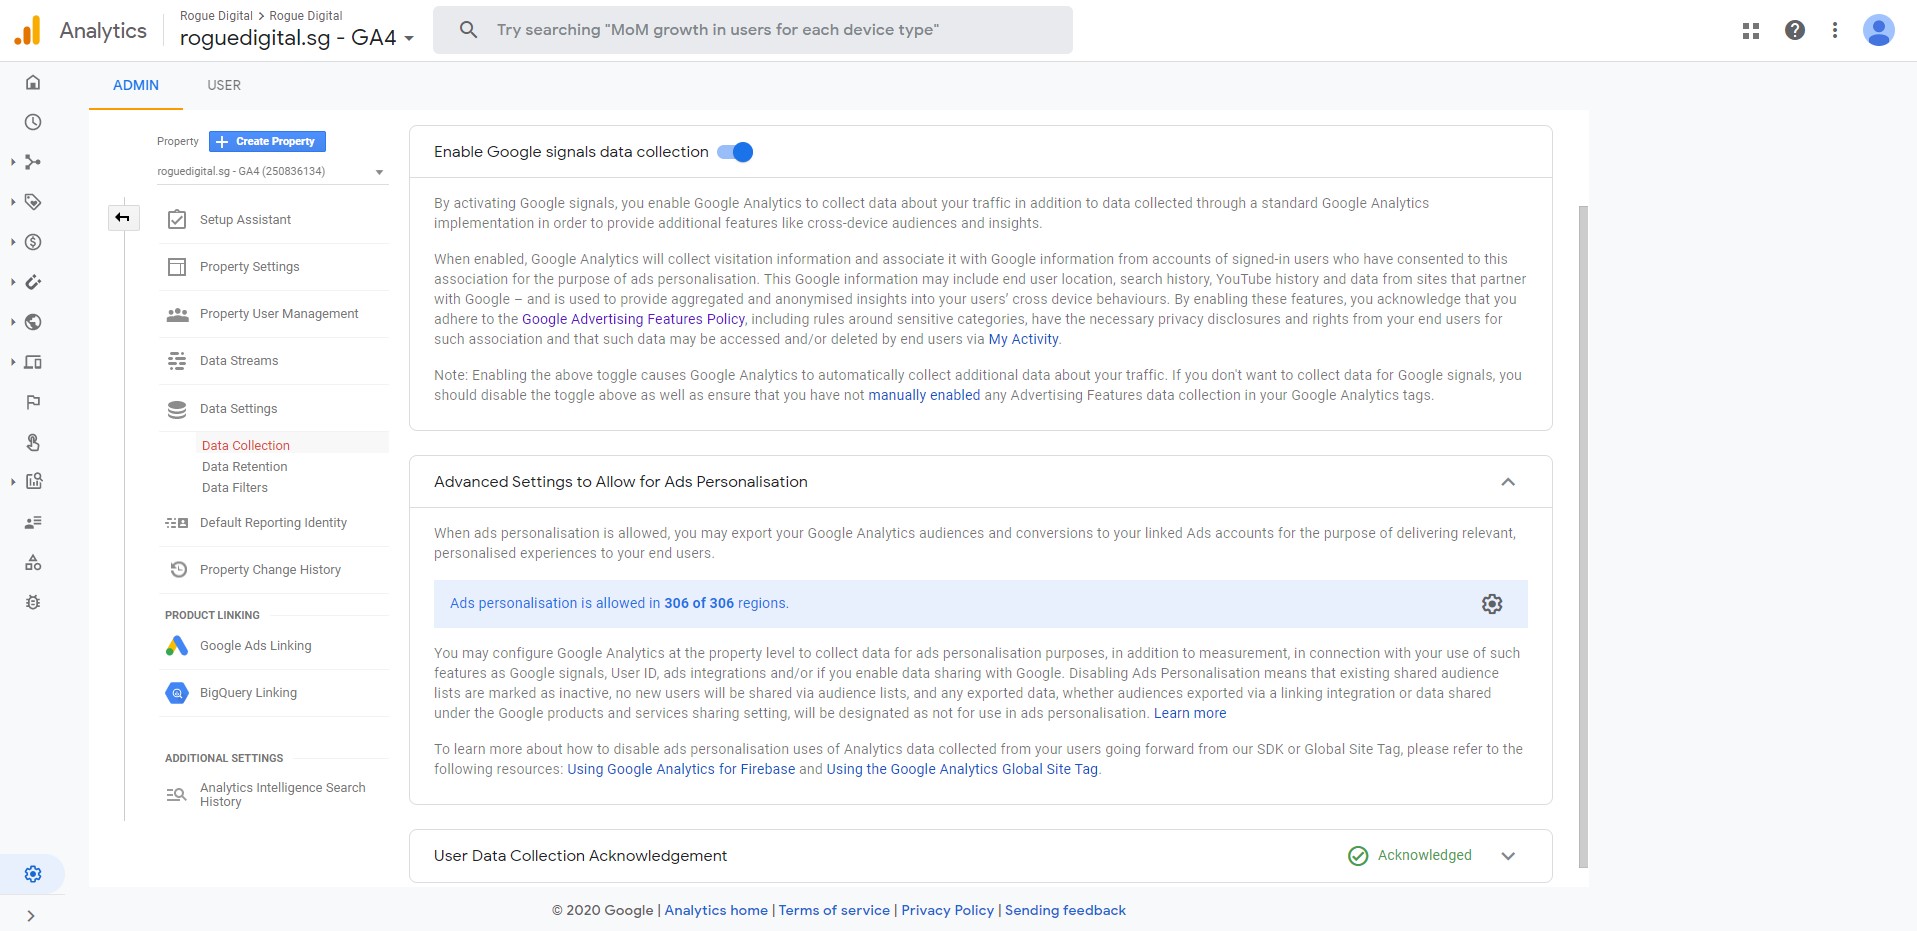
Task: Open the Privacy Policy footer link
Action: 947,910
